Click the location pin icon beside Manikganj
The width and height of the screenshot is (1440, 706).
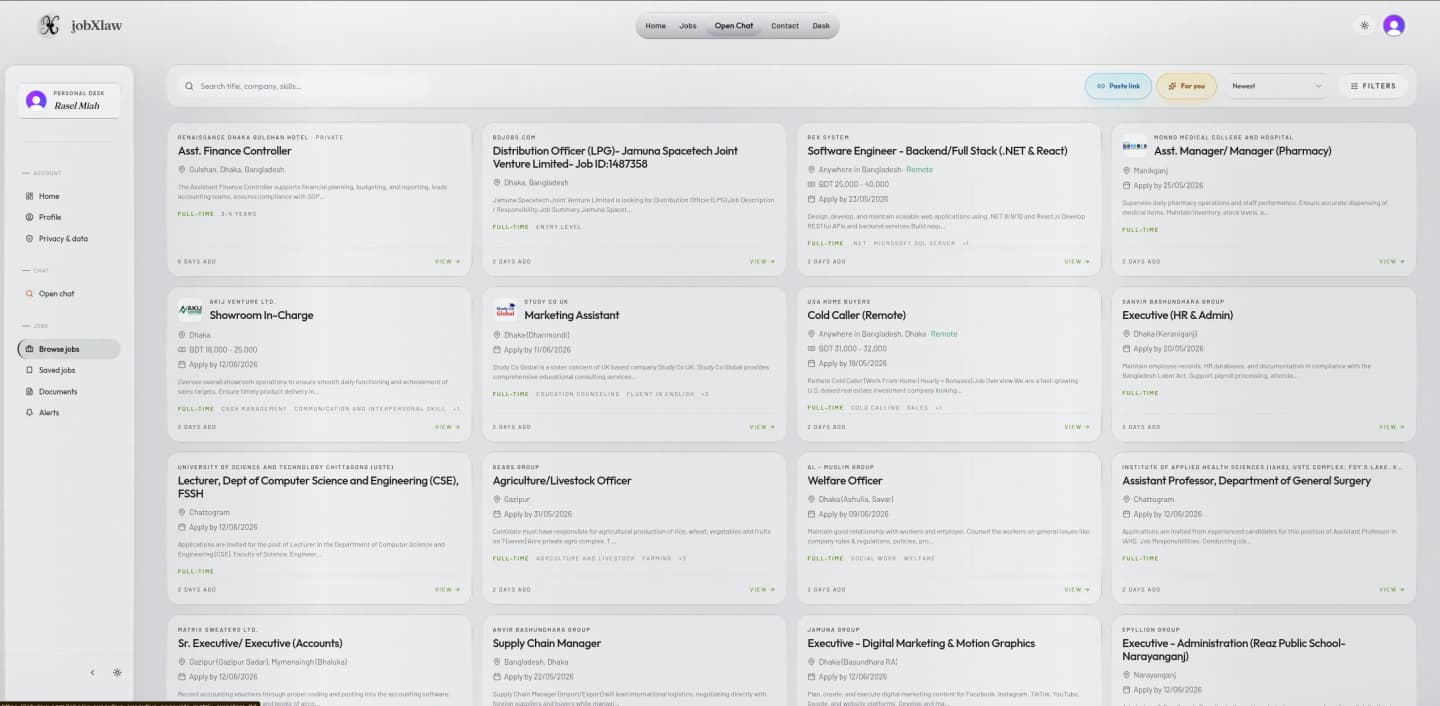1126,171
